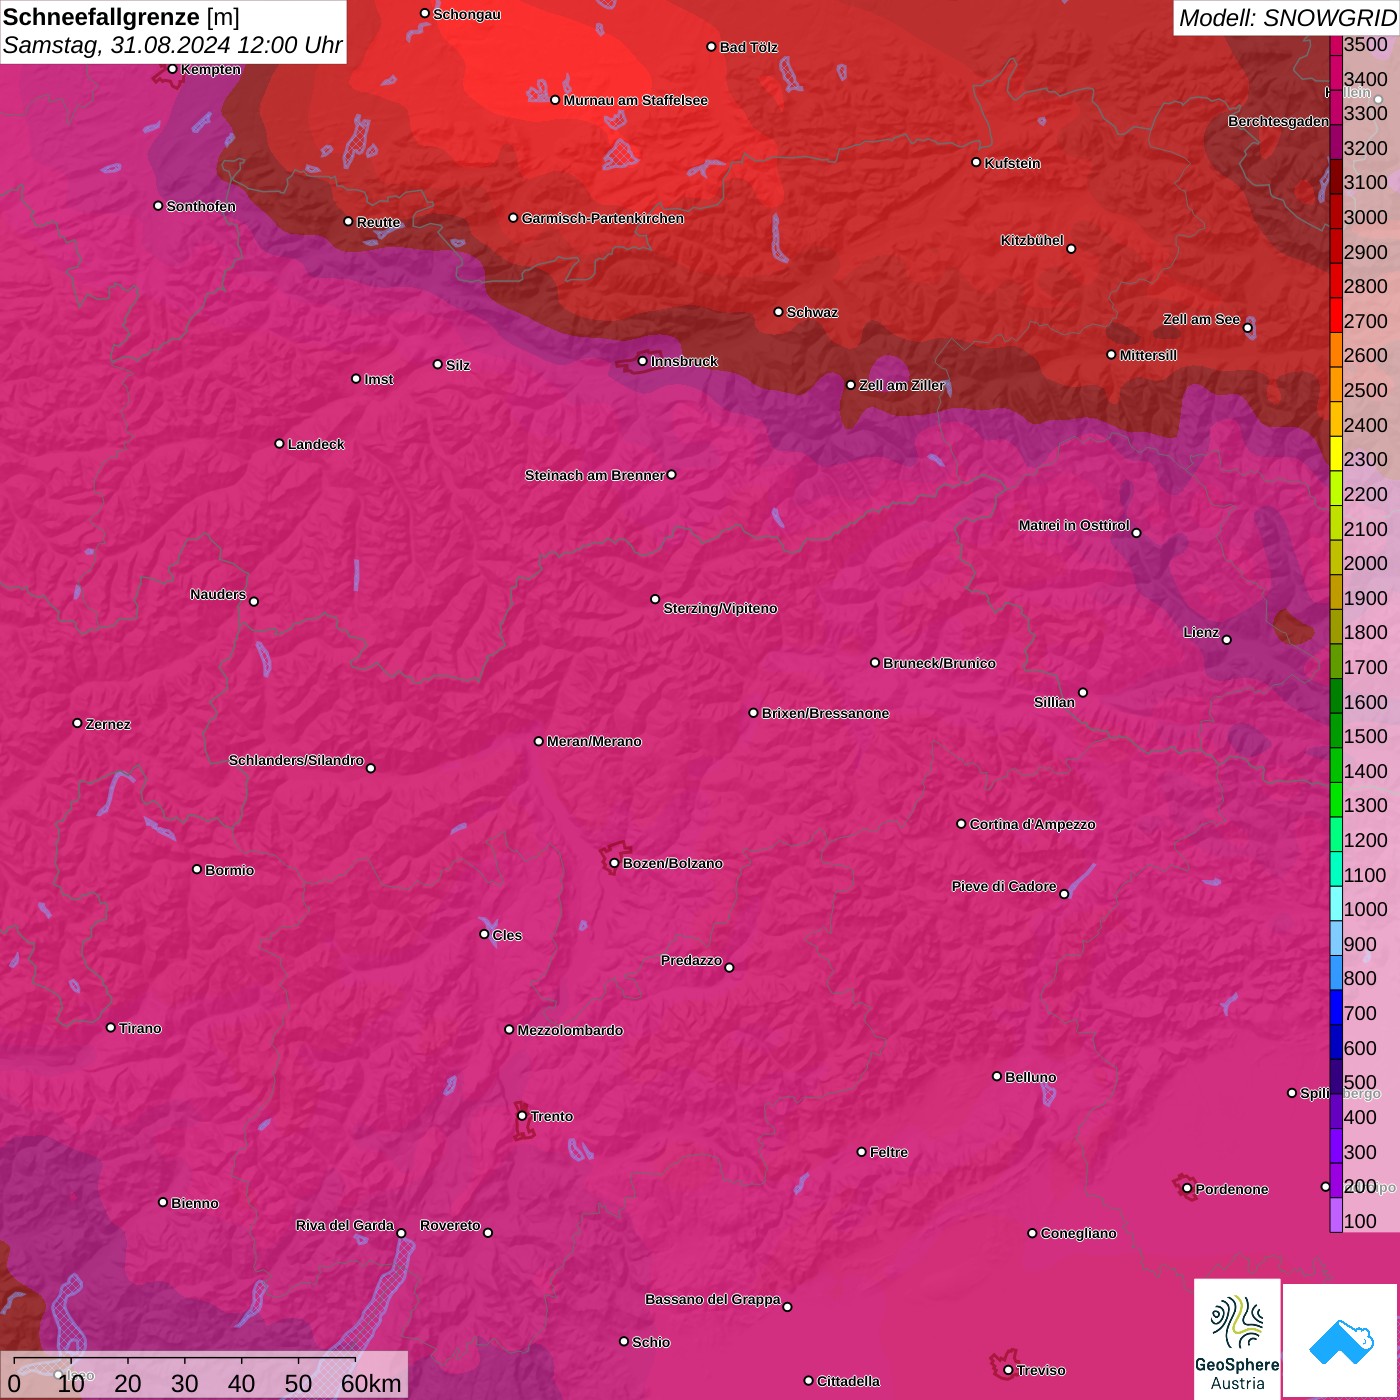
Task: Click the 700 blue legend swatch
Action: [x=1336, y=1007]
